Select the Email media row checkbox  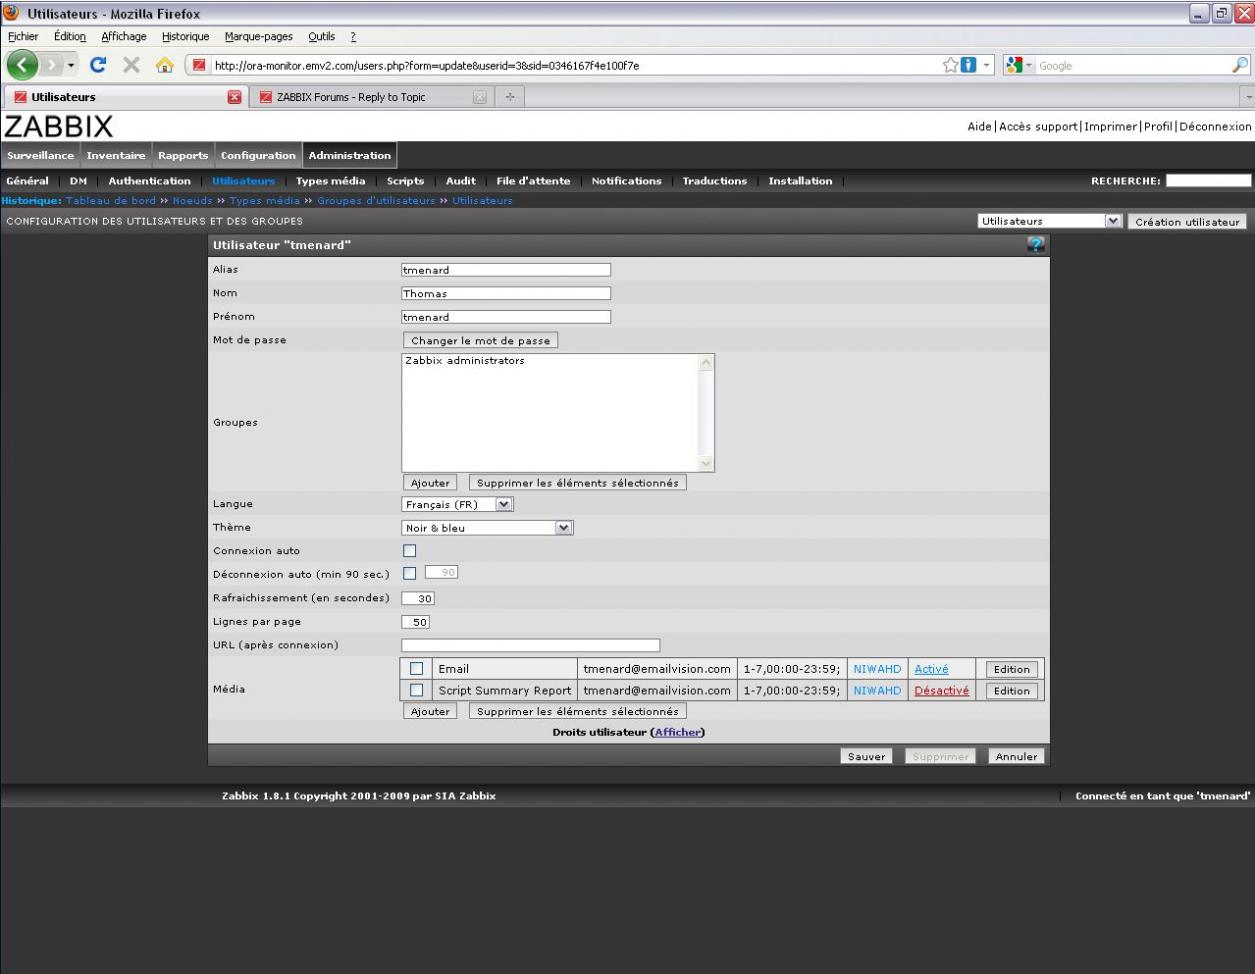coord(416,669)
